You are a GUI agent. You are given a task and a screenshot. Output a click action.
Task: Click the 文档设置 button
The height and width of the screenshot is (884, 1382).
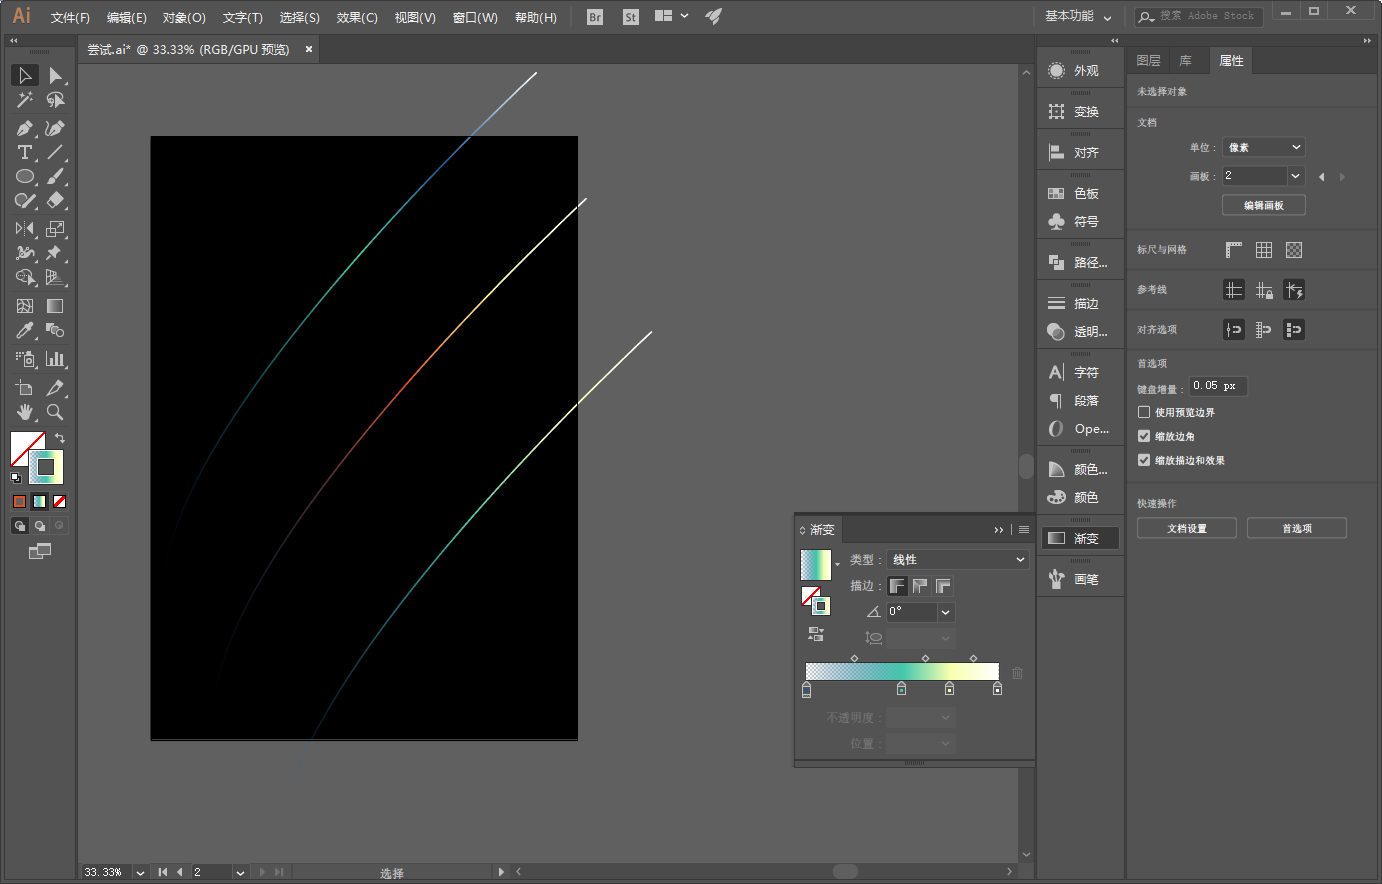(x=1187, y=528)
